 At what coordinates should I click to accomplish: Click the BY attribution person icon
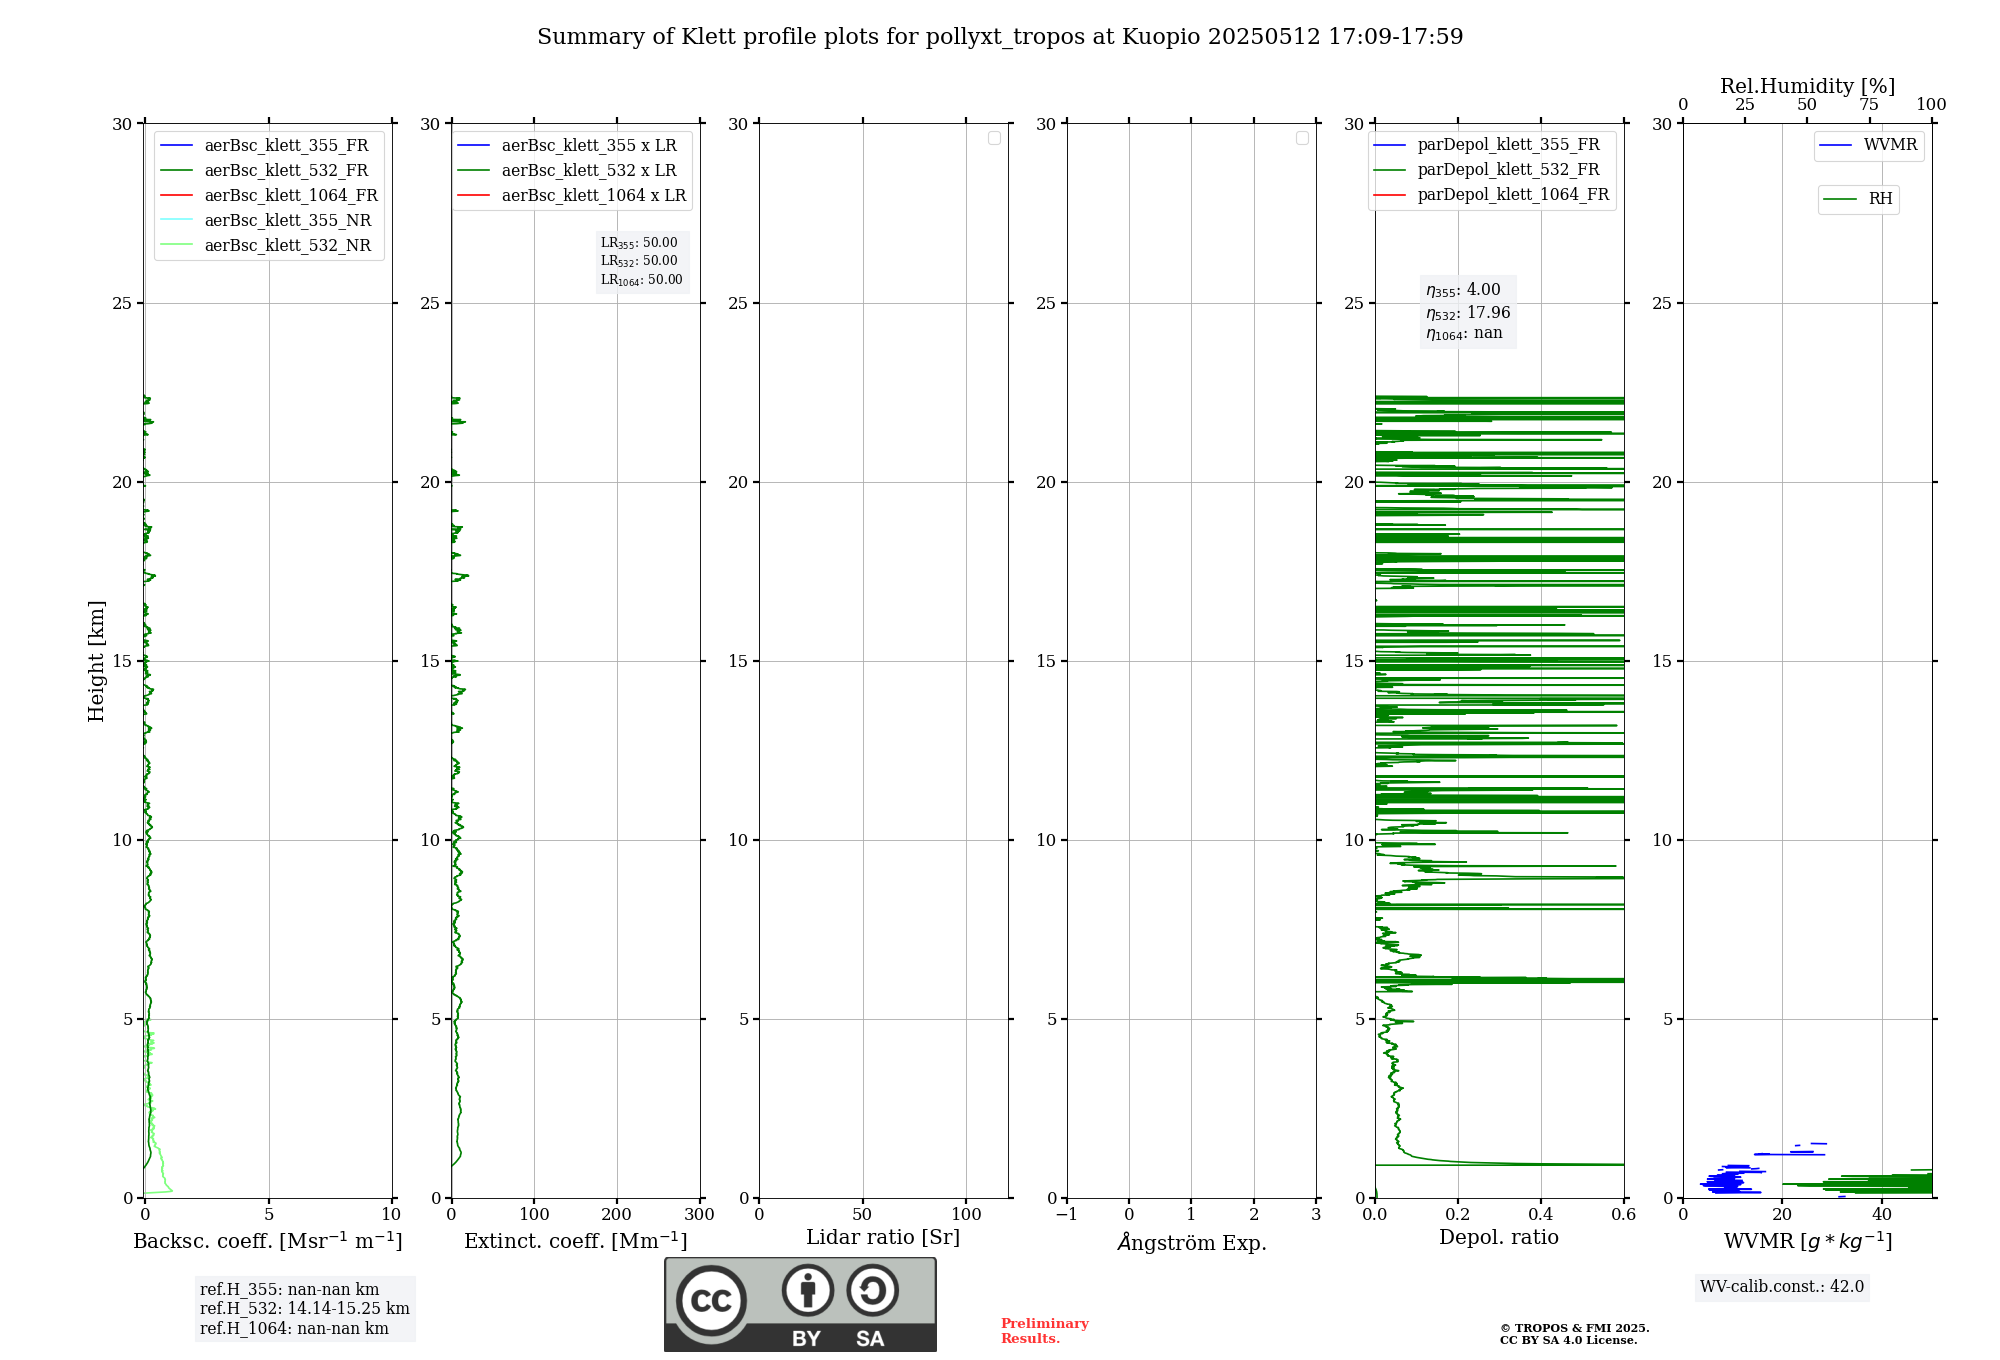coord(808,1290)
